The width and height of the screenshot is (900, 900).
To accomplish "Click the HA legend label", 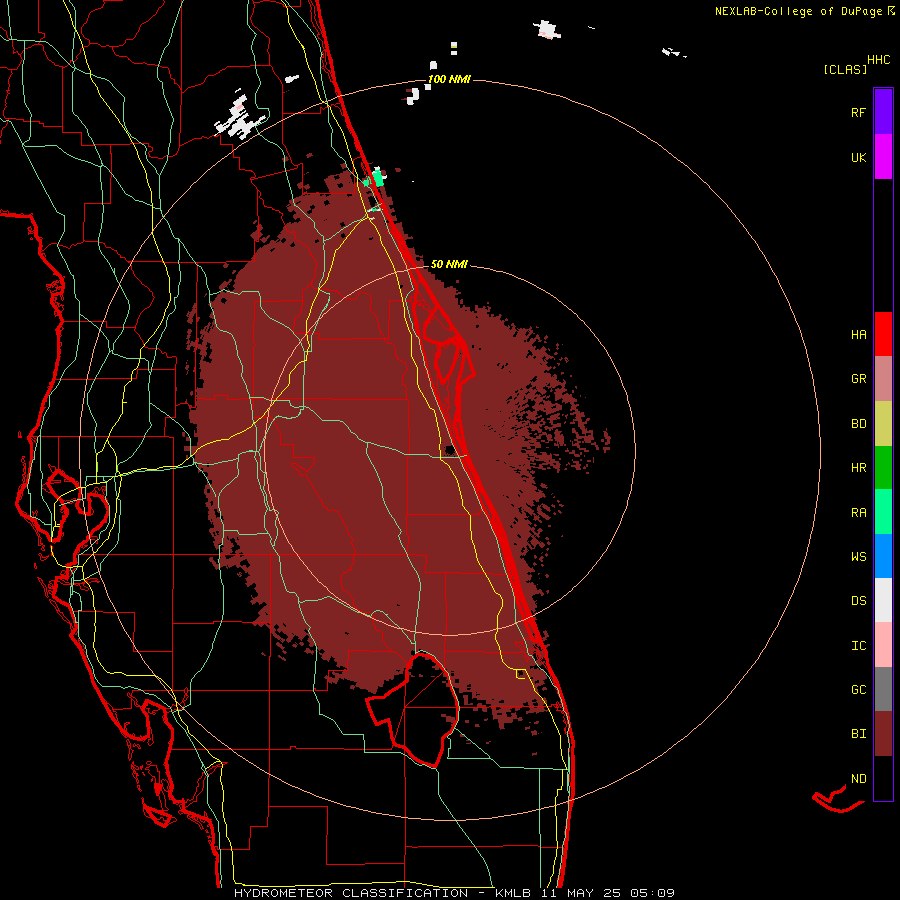I will pyautogui.click(x=859, y=335).
